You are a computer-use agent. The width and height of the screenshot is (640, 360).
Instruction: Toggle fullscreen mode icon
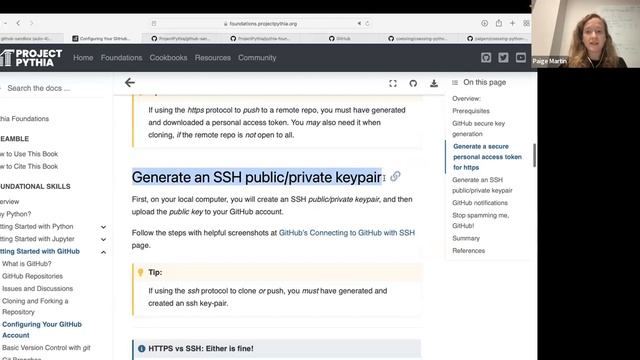coord(393,83)
